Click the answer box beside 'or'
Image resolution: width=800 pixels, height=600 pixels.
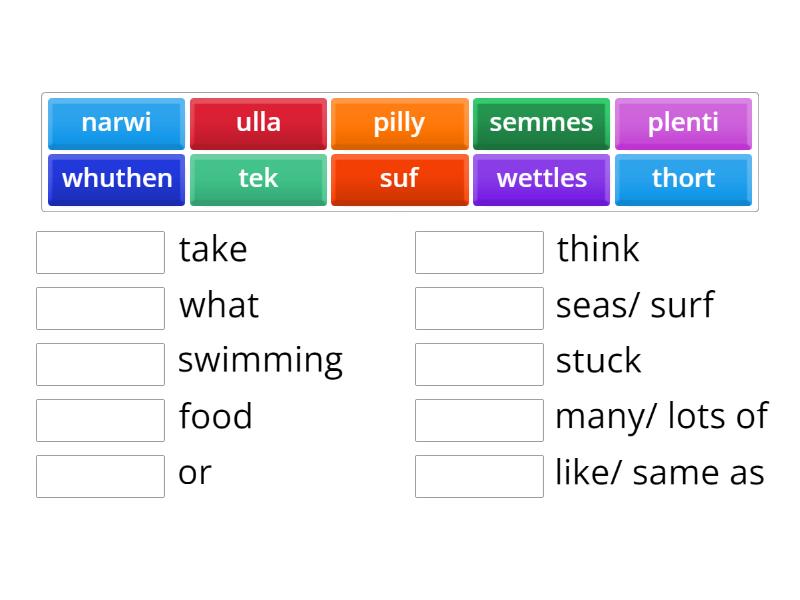pyautogui.click(x=100, y=476)
